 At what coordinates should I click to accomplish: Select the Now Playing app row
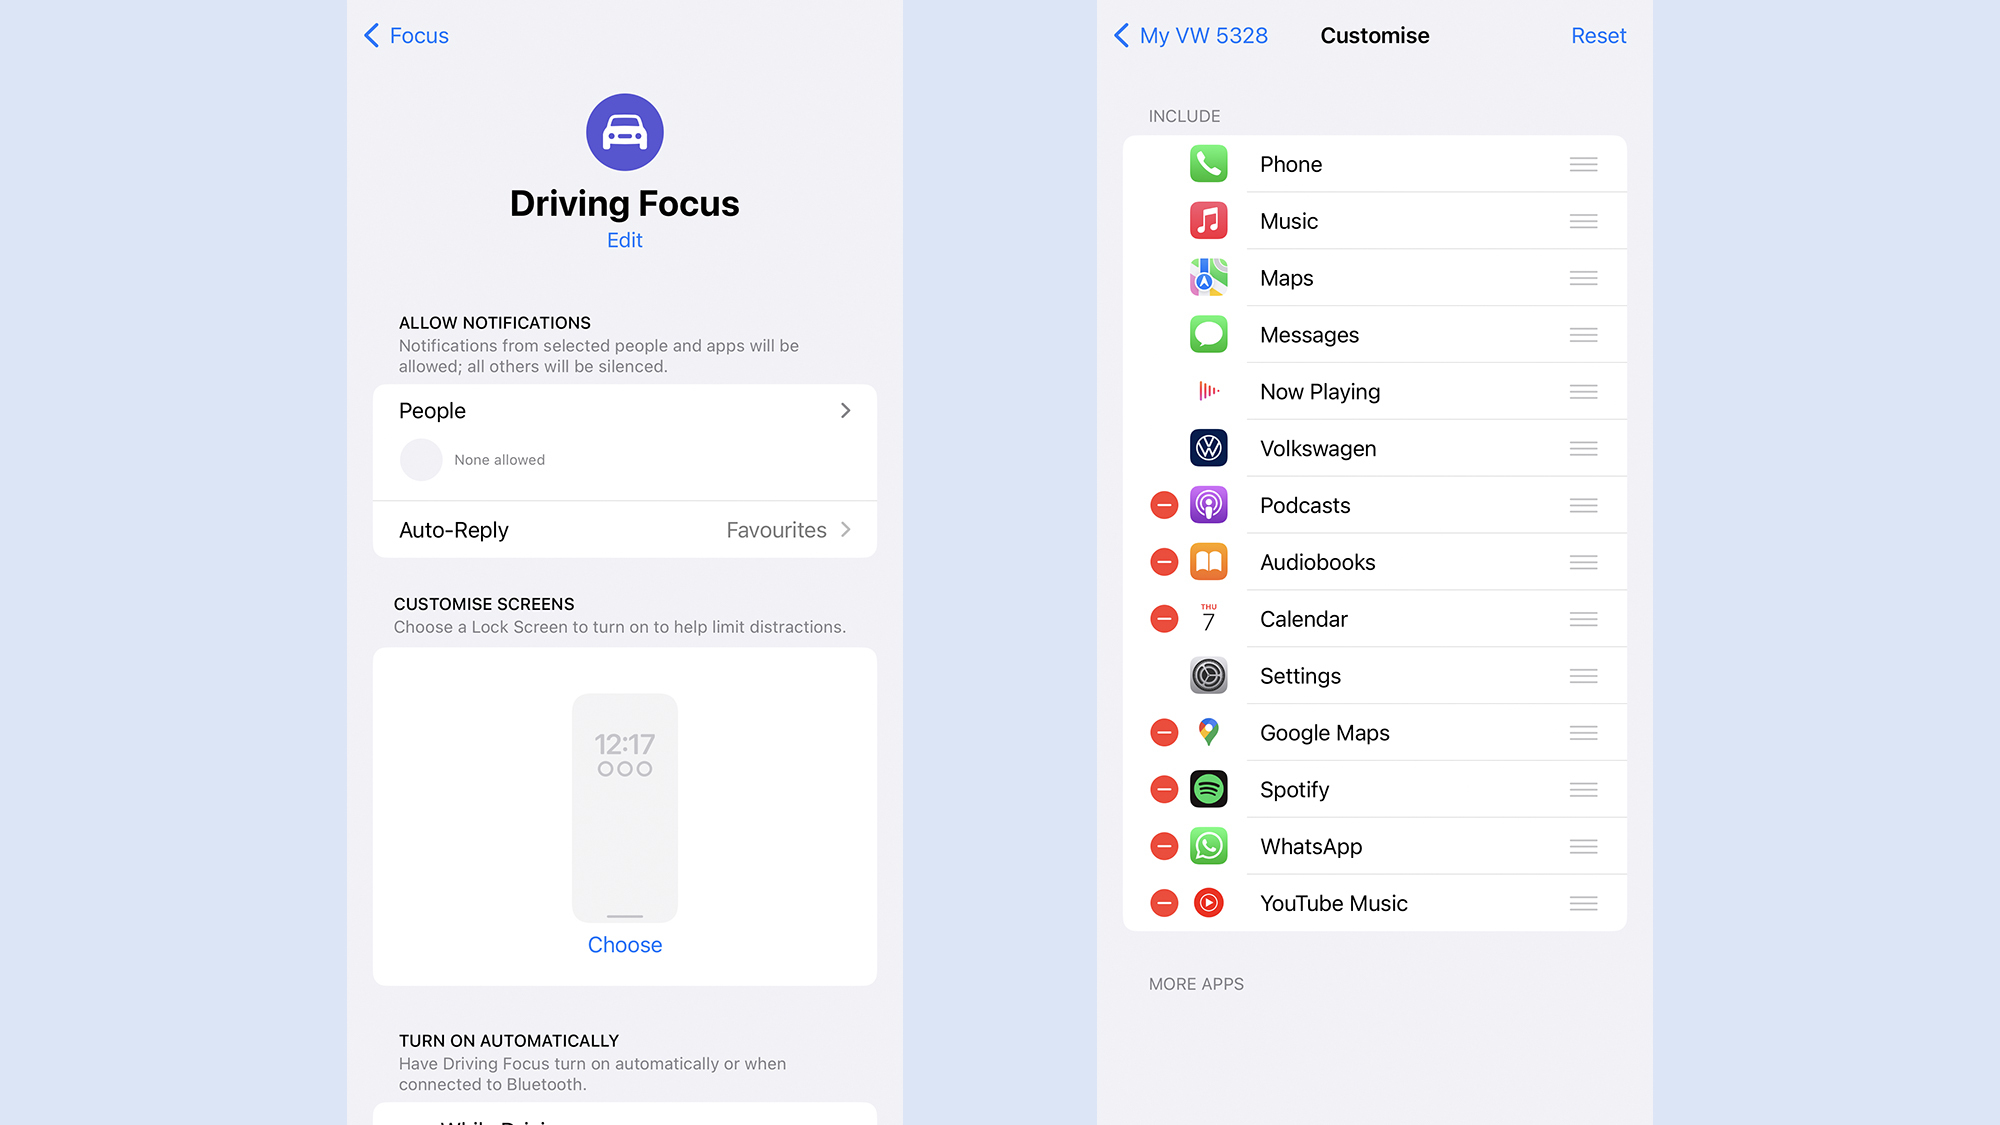click(1374, 391)
